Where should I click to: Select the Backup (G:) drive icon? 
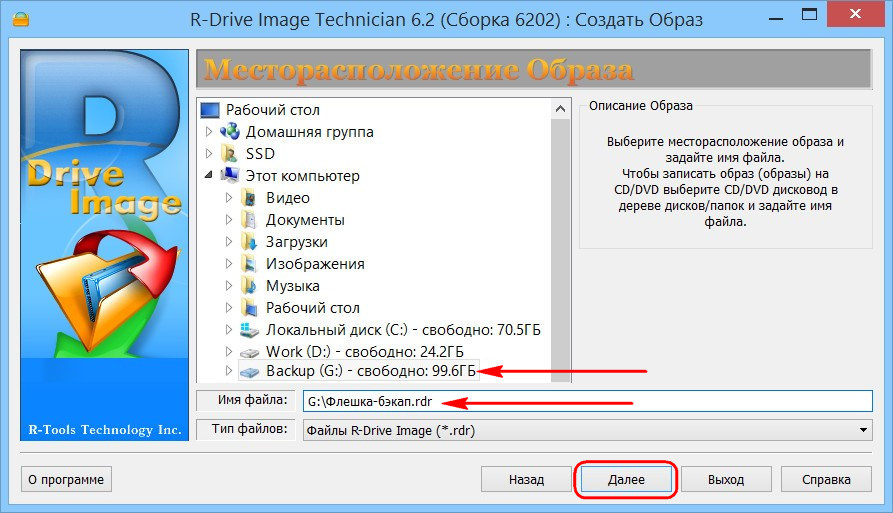(249, 372)
